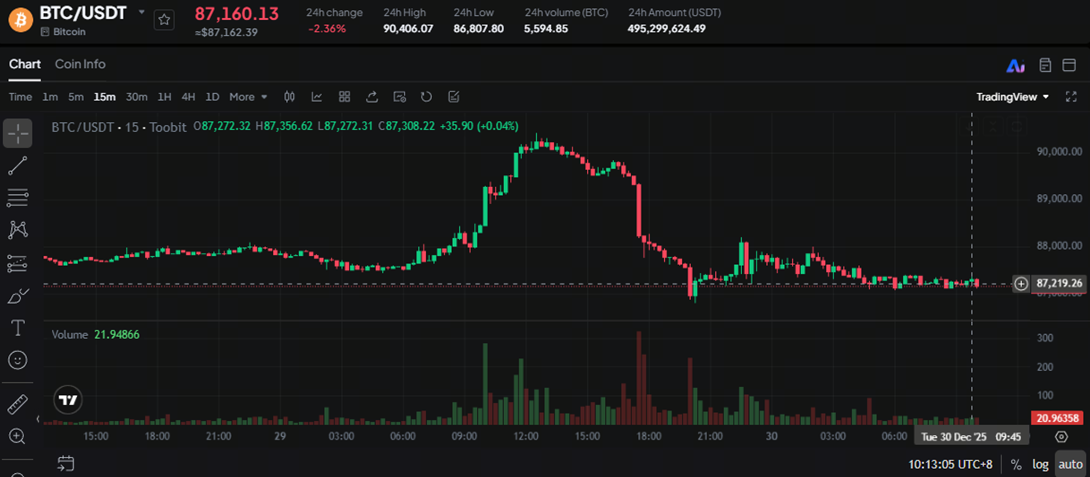
Task: Click the 90,000.00 price axis label
Action: coord(1059,151)
